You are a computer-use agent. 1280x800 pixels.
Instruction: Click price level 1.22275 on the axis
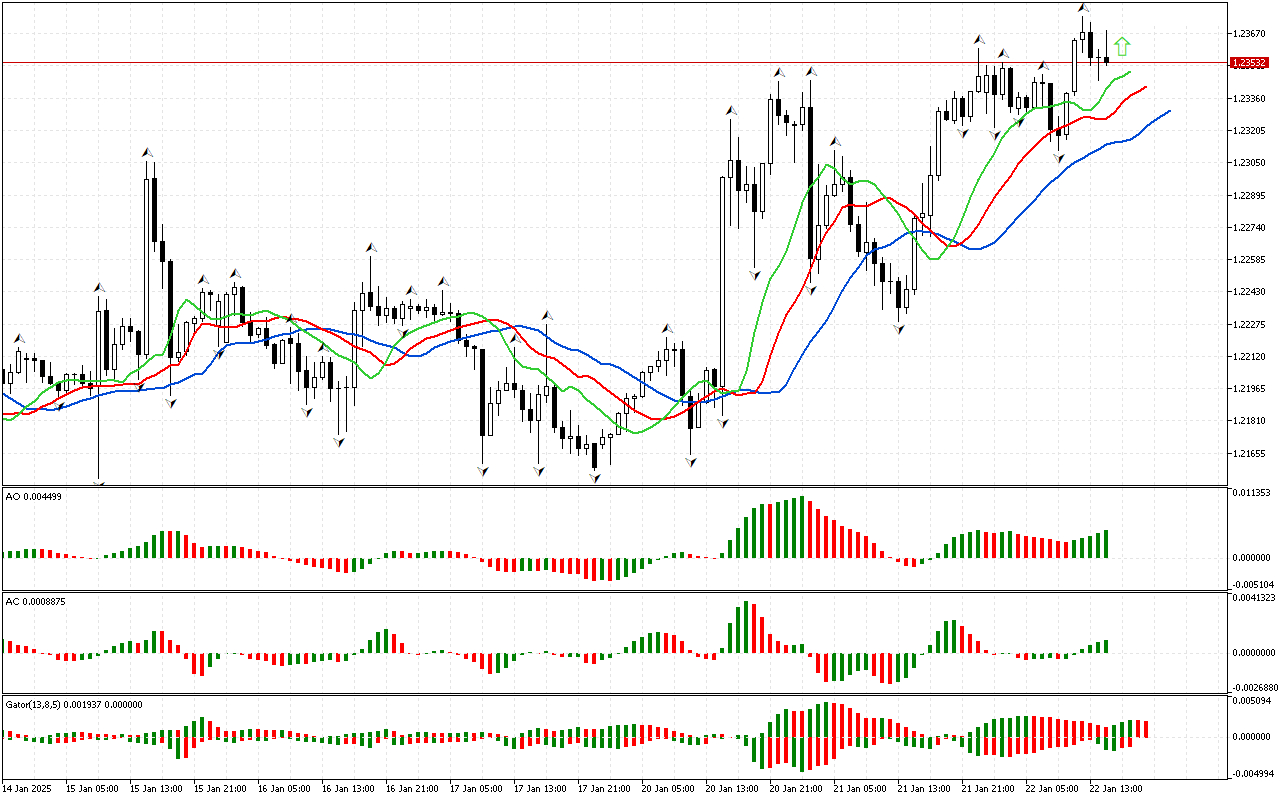point(1251,325)
